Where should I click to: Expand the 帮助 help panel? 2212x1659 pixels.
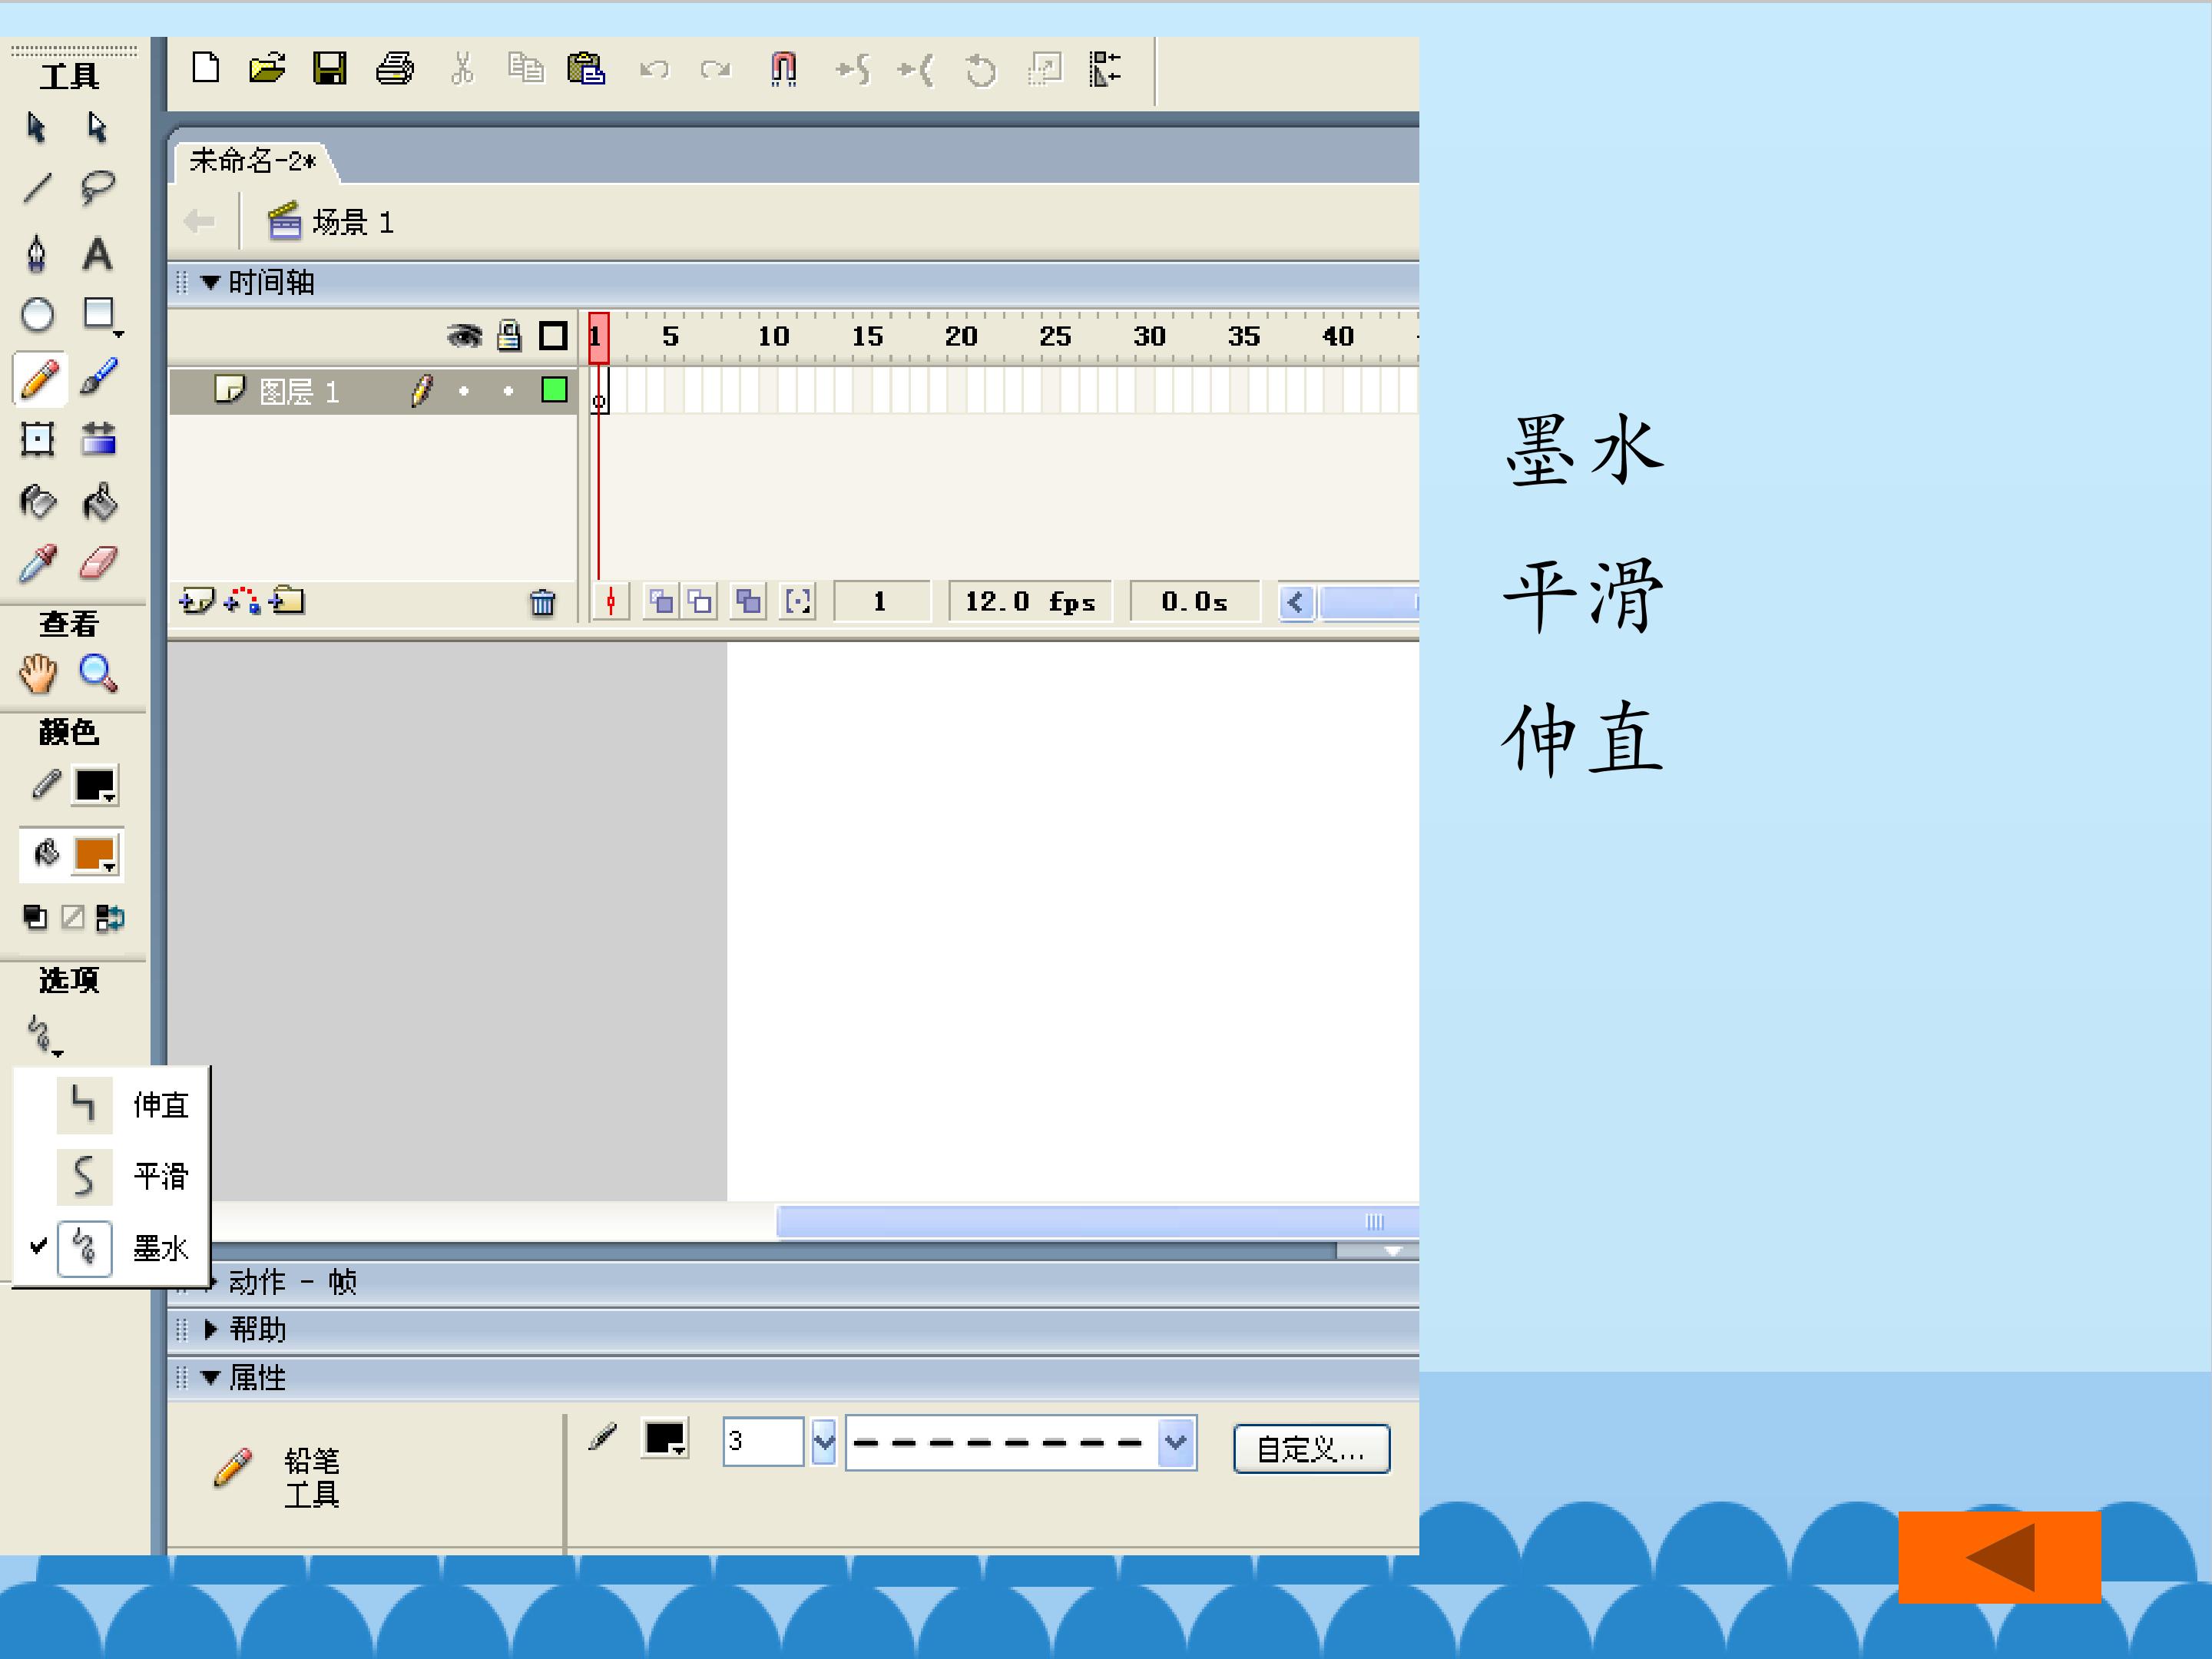point(211,1329)
